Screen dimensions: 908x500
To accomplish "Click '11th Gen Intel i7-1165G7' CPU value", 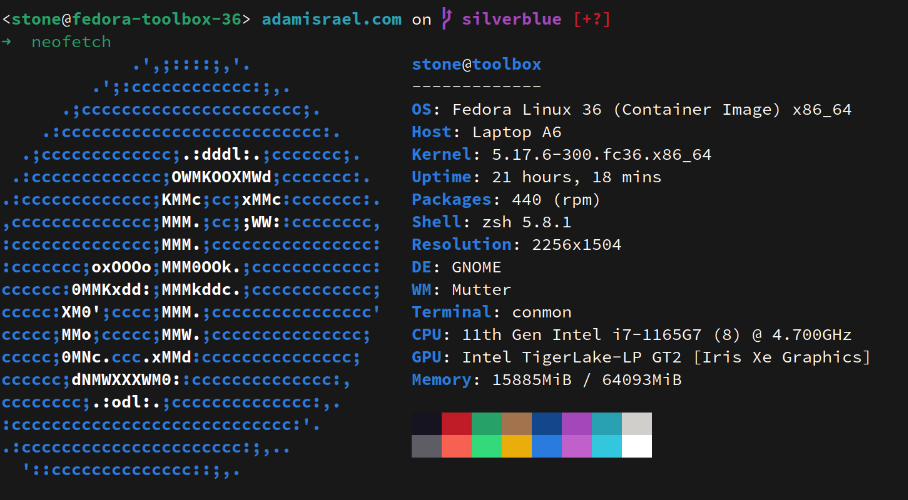I will click(581, 335).
